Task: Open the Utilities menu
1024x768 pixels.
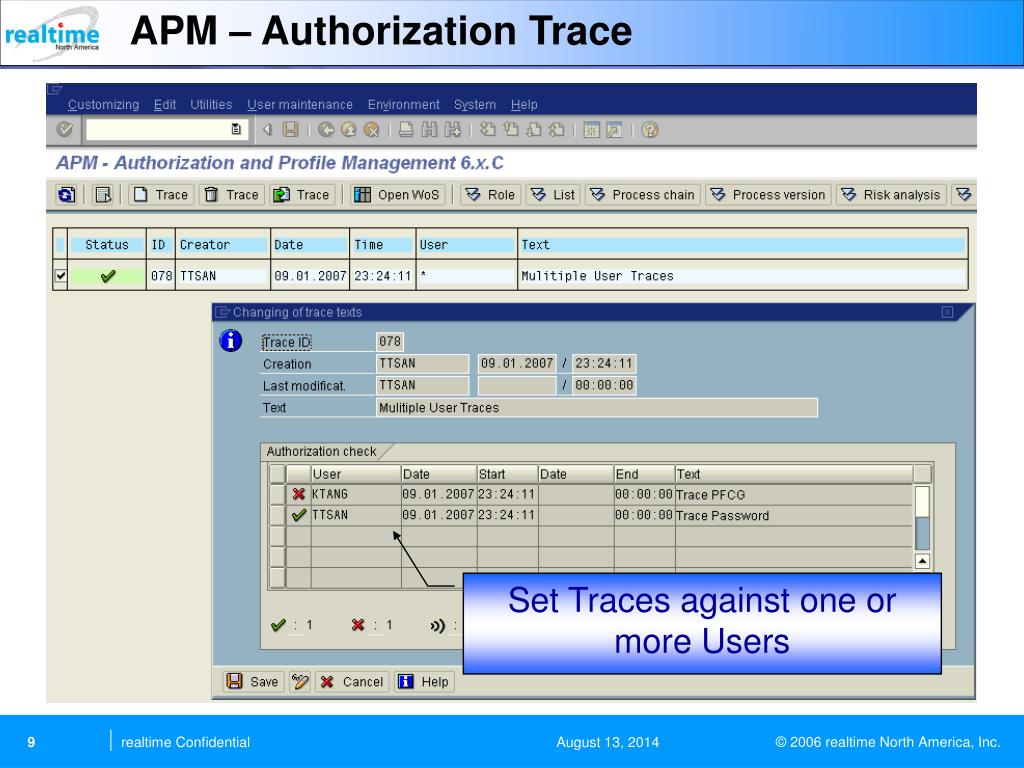Action: (x=211, y=104)
